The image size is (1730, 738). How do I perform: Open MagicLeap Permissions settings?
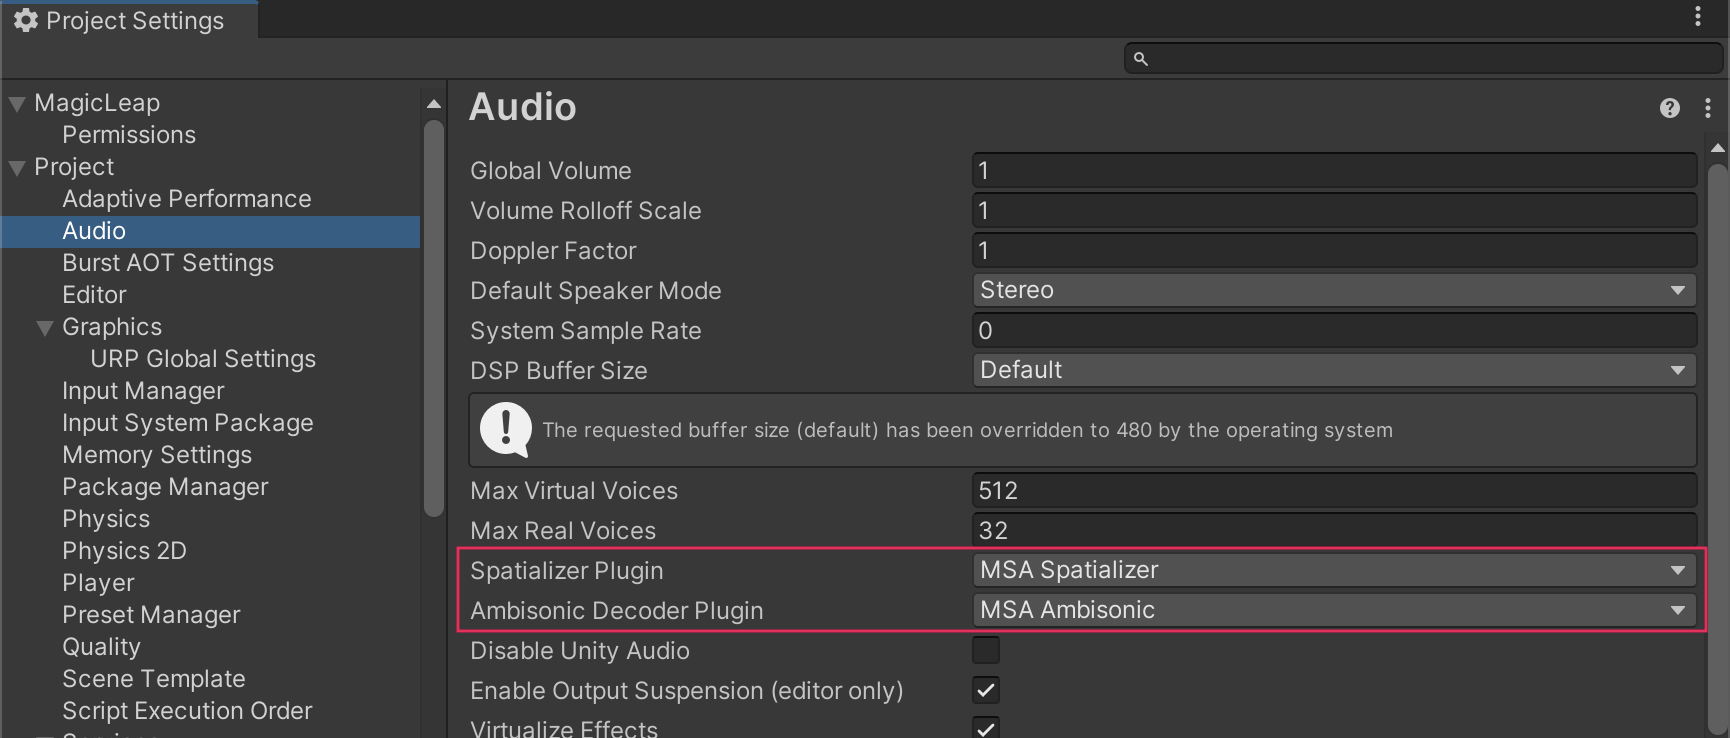click(x=129, y=135)
